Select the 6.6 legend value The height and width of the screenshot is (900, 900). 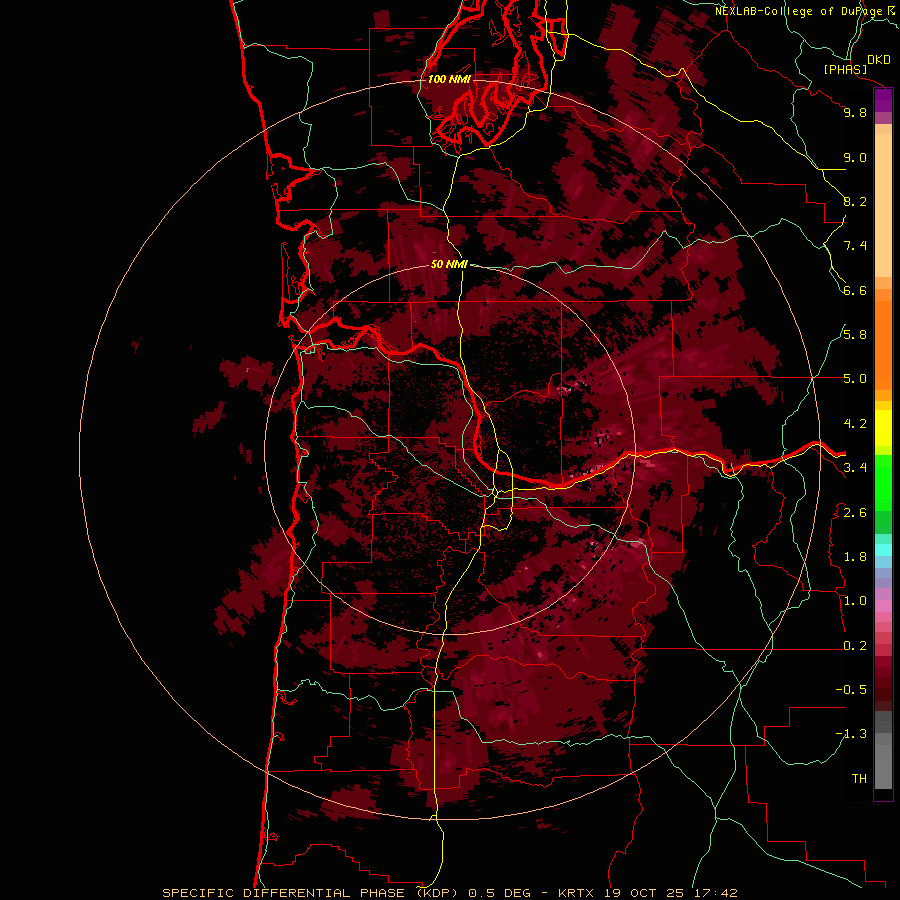(855, 290)
